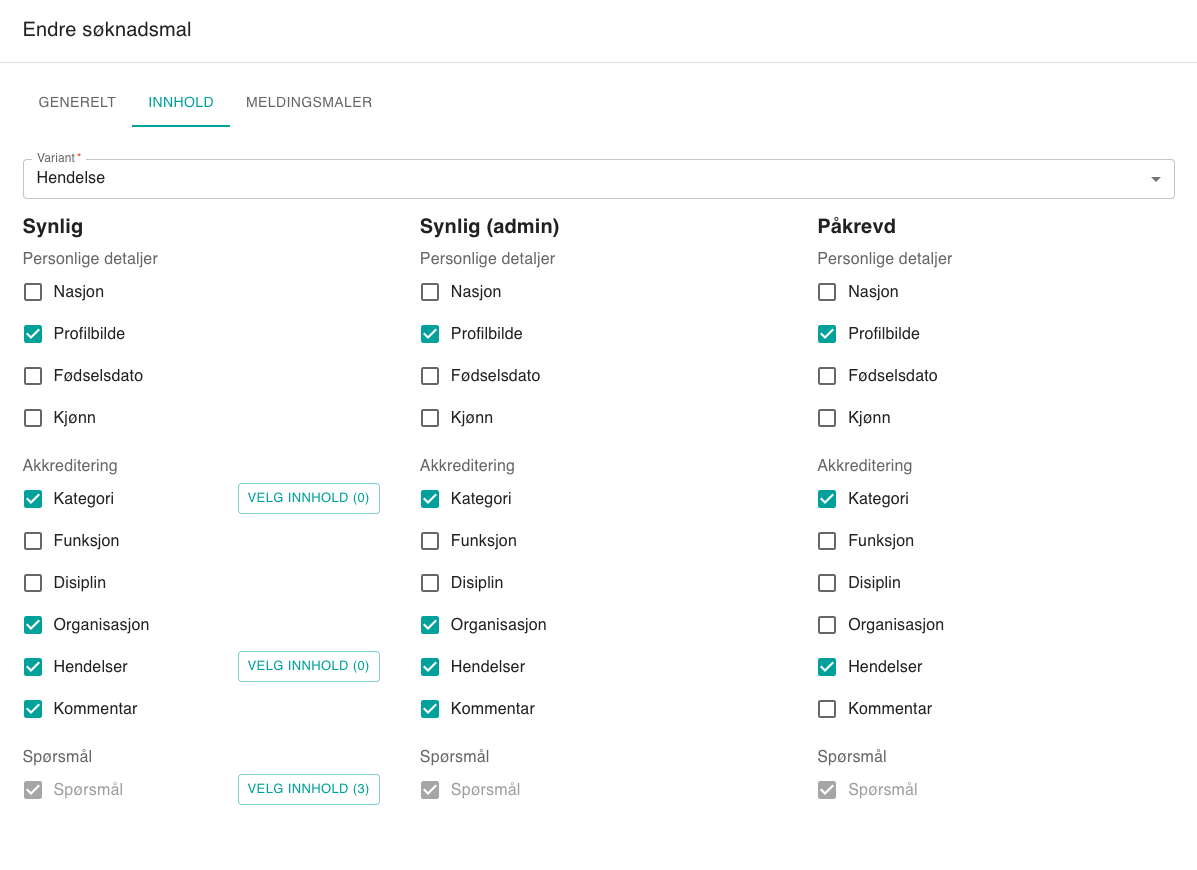The image size is (1197, 870).
Task: Uncheck Organisasjon in Synlig column
Action: click(33, 625)
